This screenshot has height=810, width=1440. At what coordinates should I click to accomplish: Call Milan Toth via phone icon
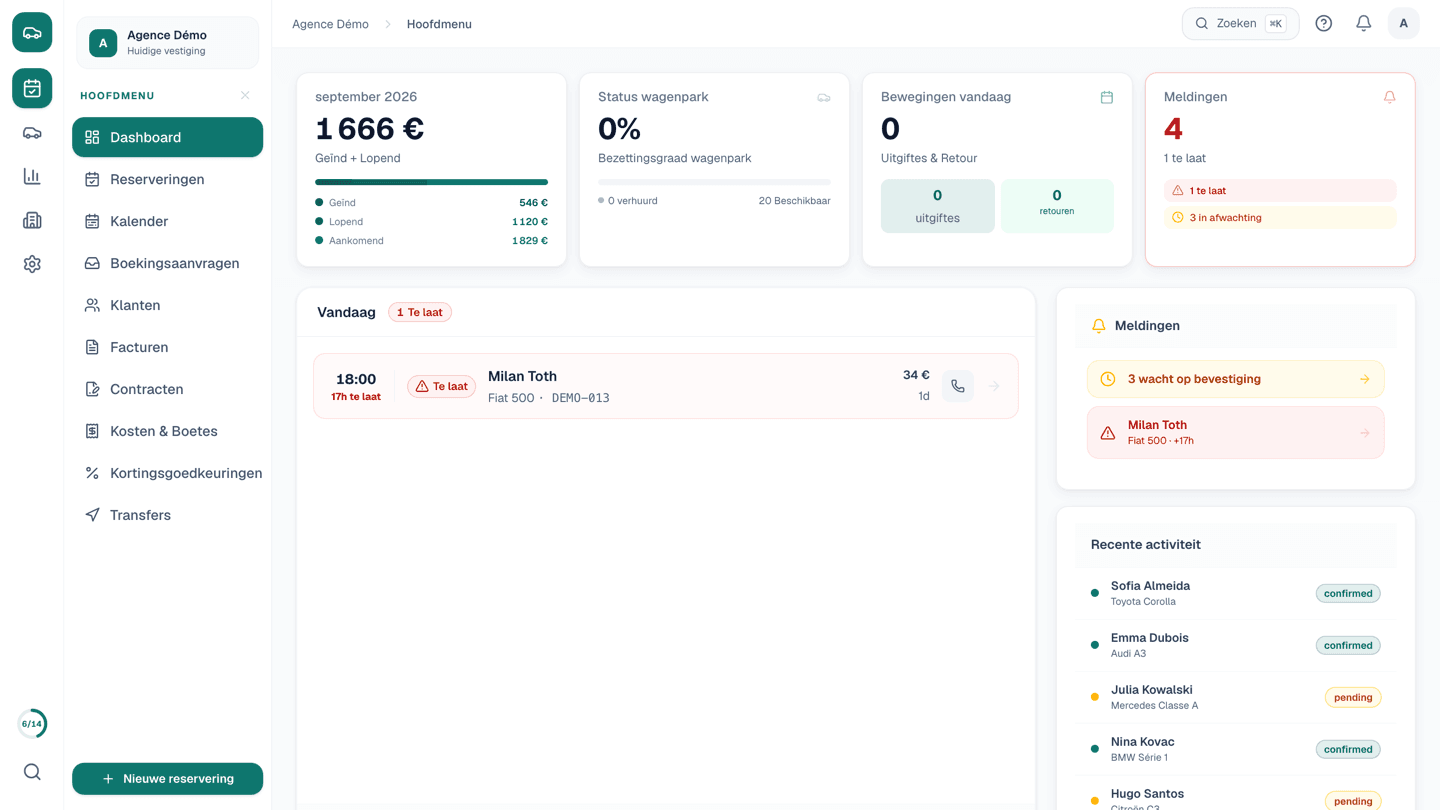pos(958,386)
